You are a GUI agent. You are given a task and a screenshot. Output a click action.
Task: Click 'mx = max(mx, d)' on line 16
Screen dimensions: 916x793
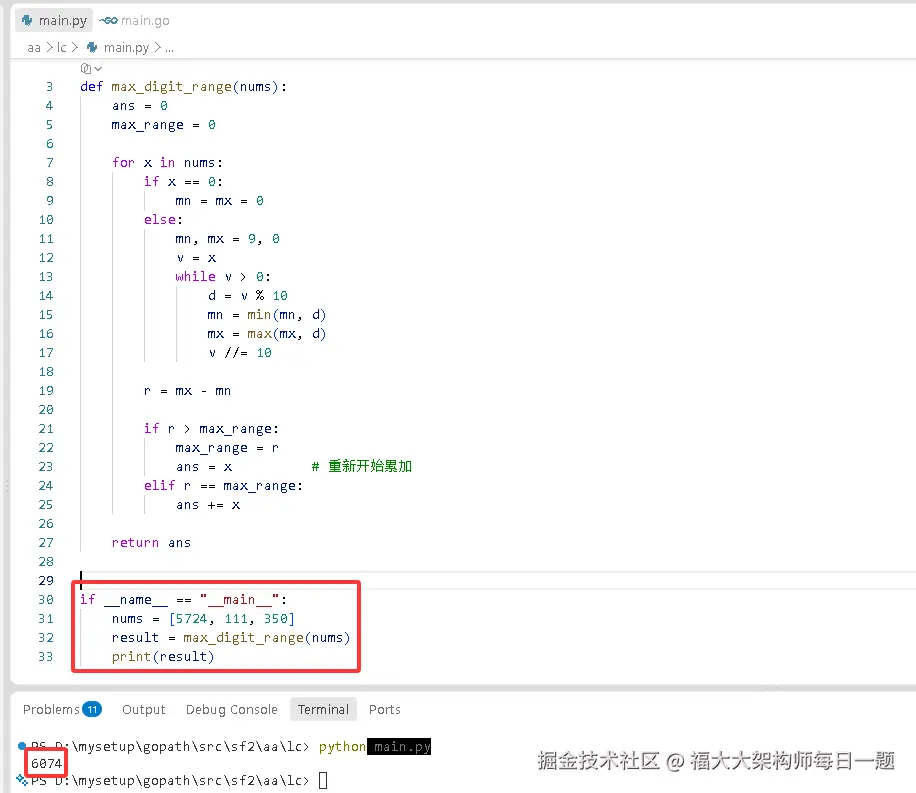266,334
